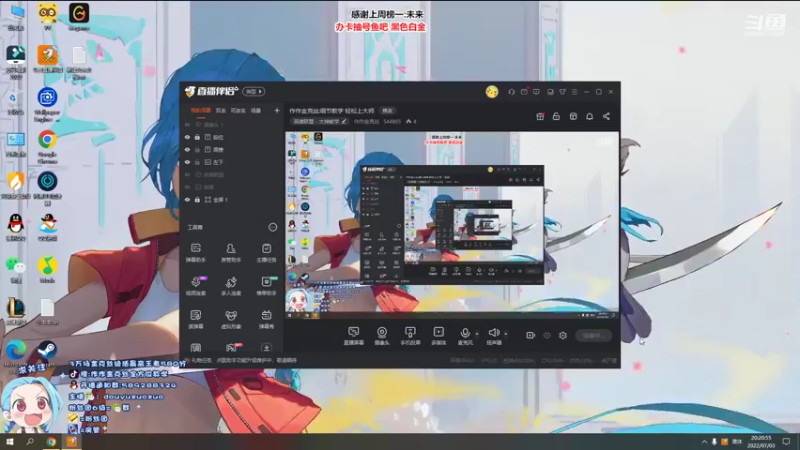The image size is (800, 450).
Task: Click the user avatar in title bar
Action: (492, 92)
